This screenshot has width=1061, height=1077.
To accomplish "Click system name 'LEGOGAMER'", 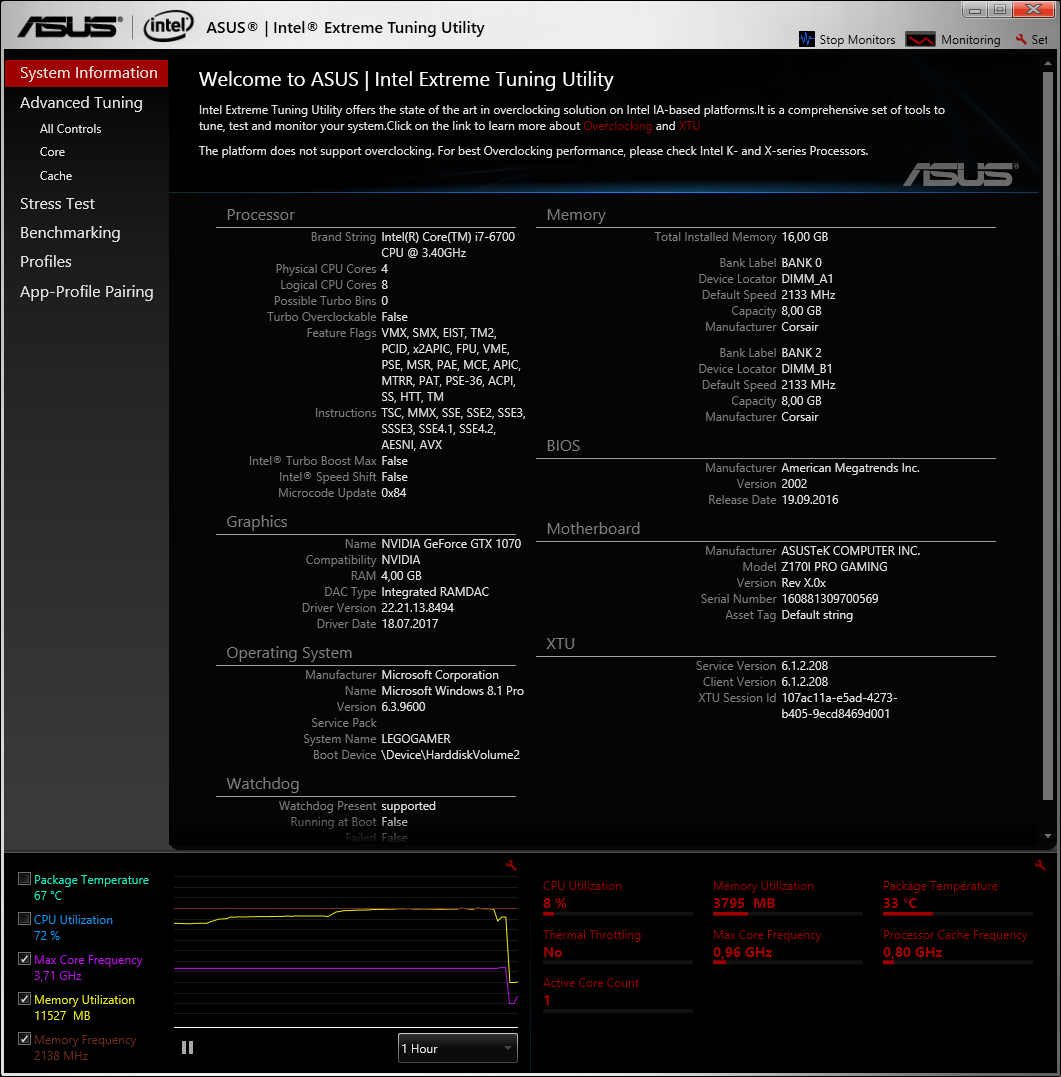I will [415, 739].
